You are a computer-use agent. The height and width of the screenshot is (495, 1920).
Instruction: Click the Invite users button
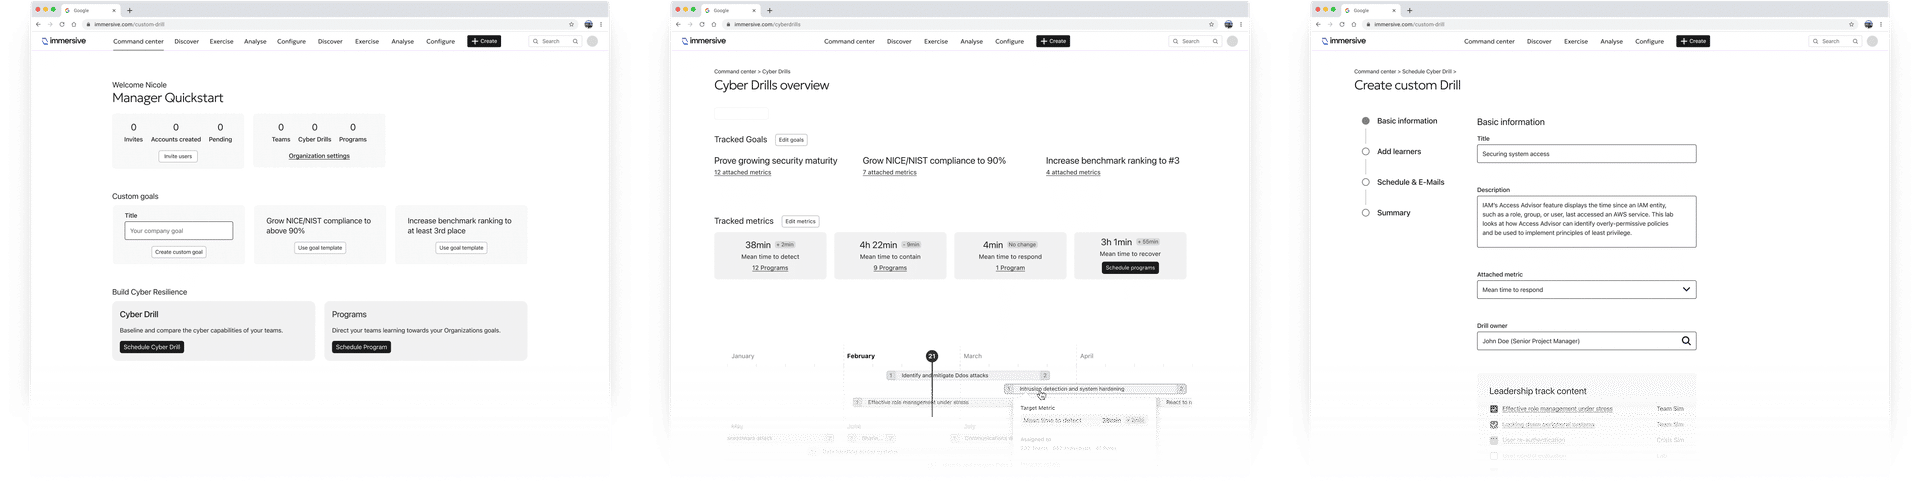pyautogui.click(x=177, y=156)
